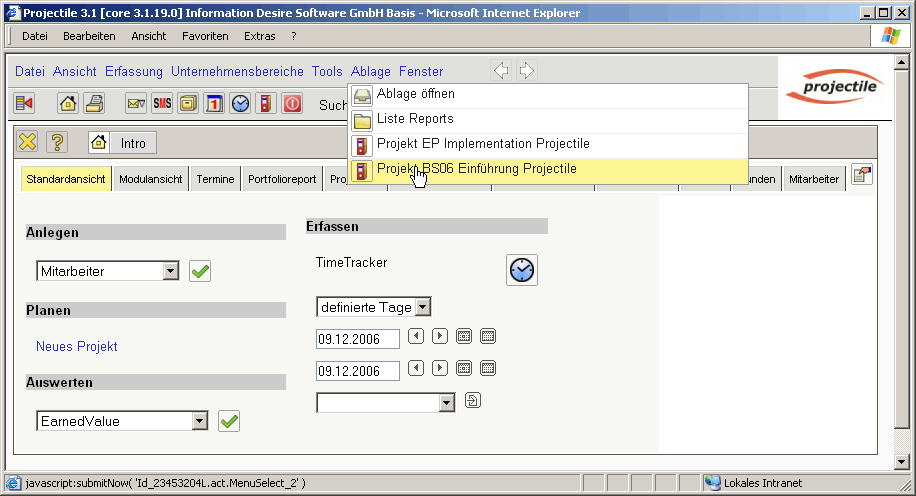This screenshot has width=916, height=496.
Task: Click the home icon in main toolbar
Action: click(x=68, y=103)
